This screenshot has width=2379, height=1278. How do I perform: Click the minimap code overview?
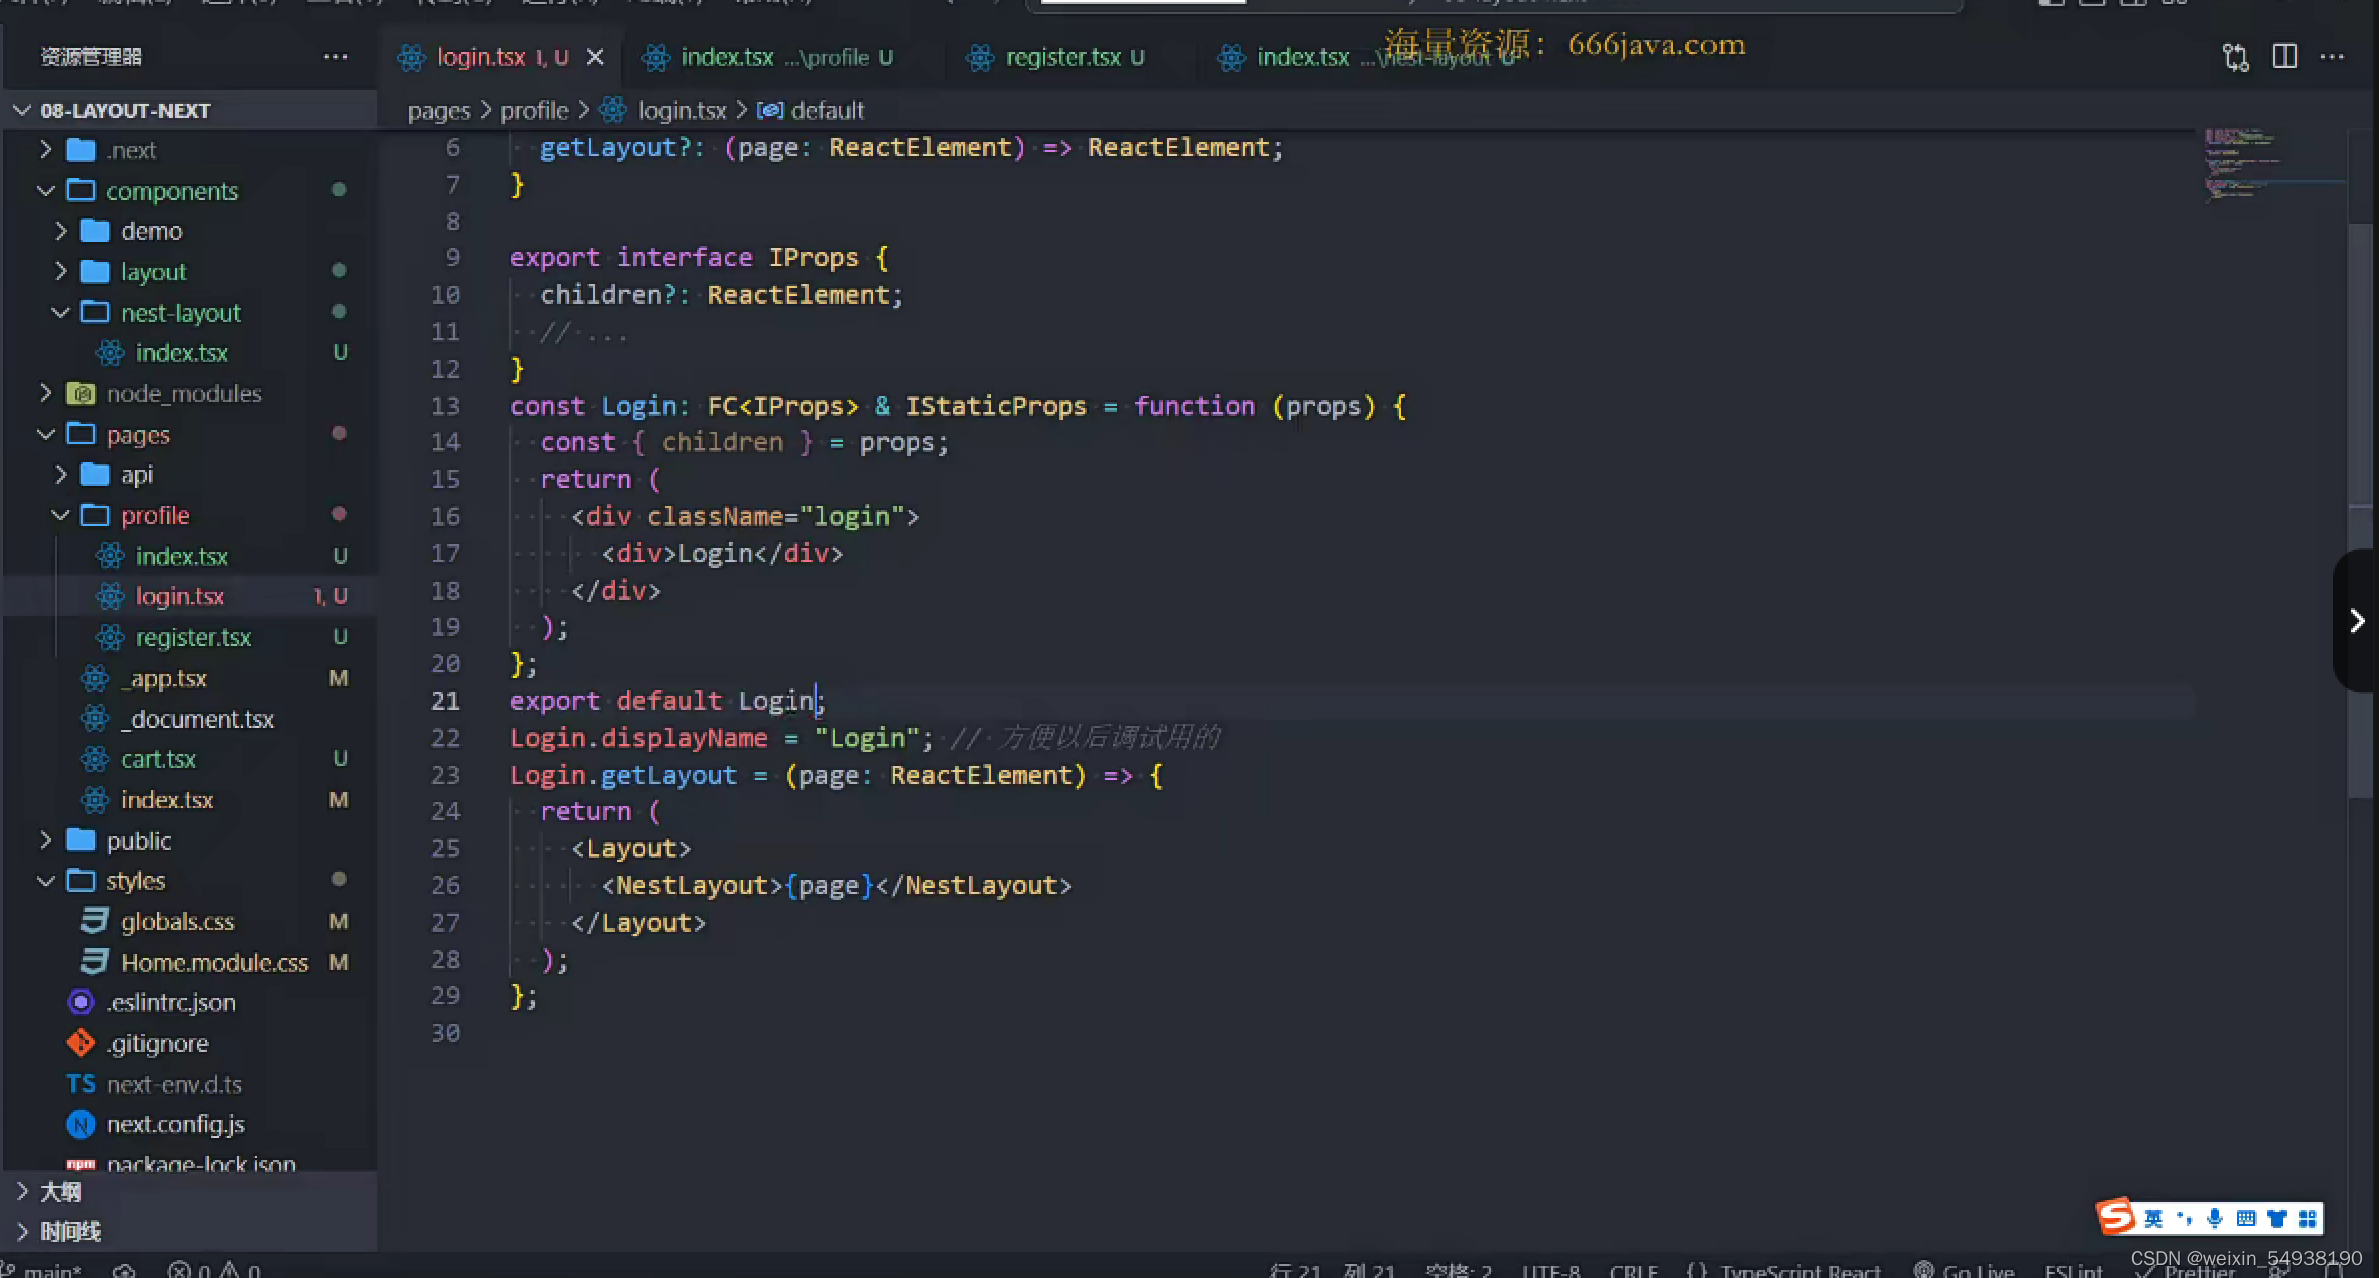click(2270, 165)
